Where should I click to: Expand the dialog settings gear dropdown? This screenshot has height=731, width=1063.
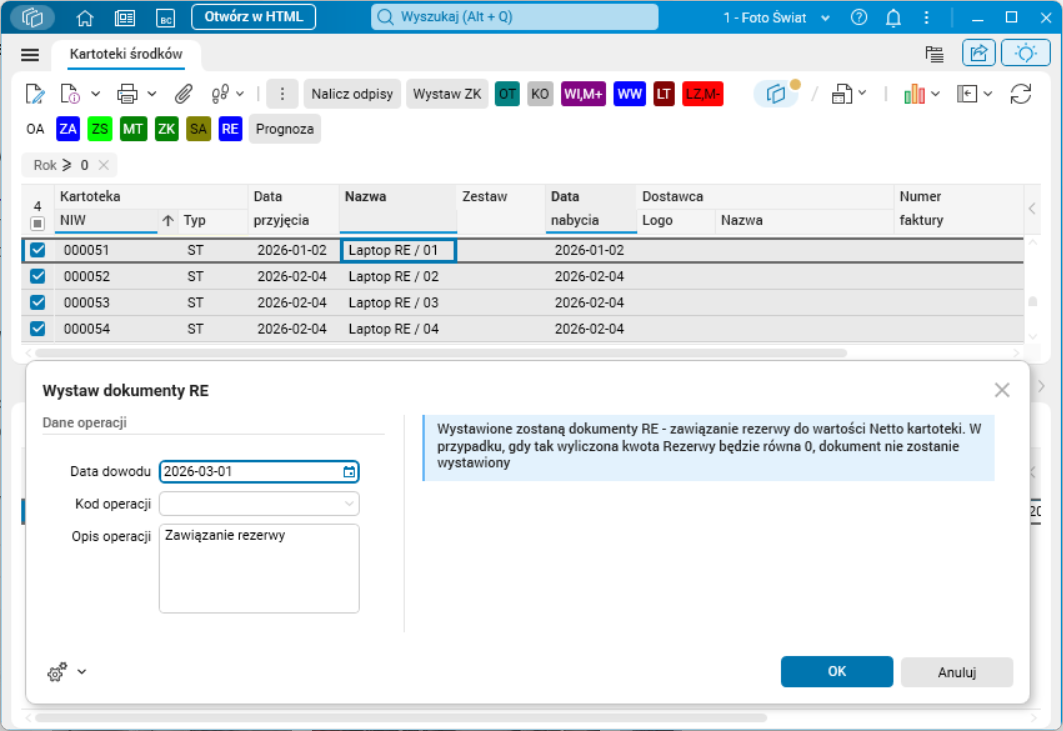pos(82,672)
